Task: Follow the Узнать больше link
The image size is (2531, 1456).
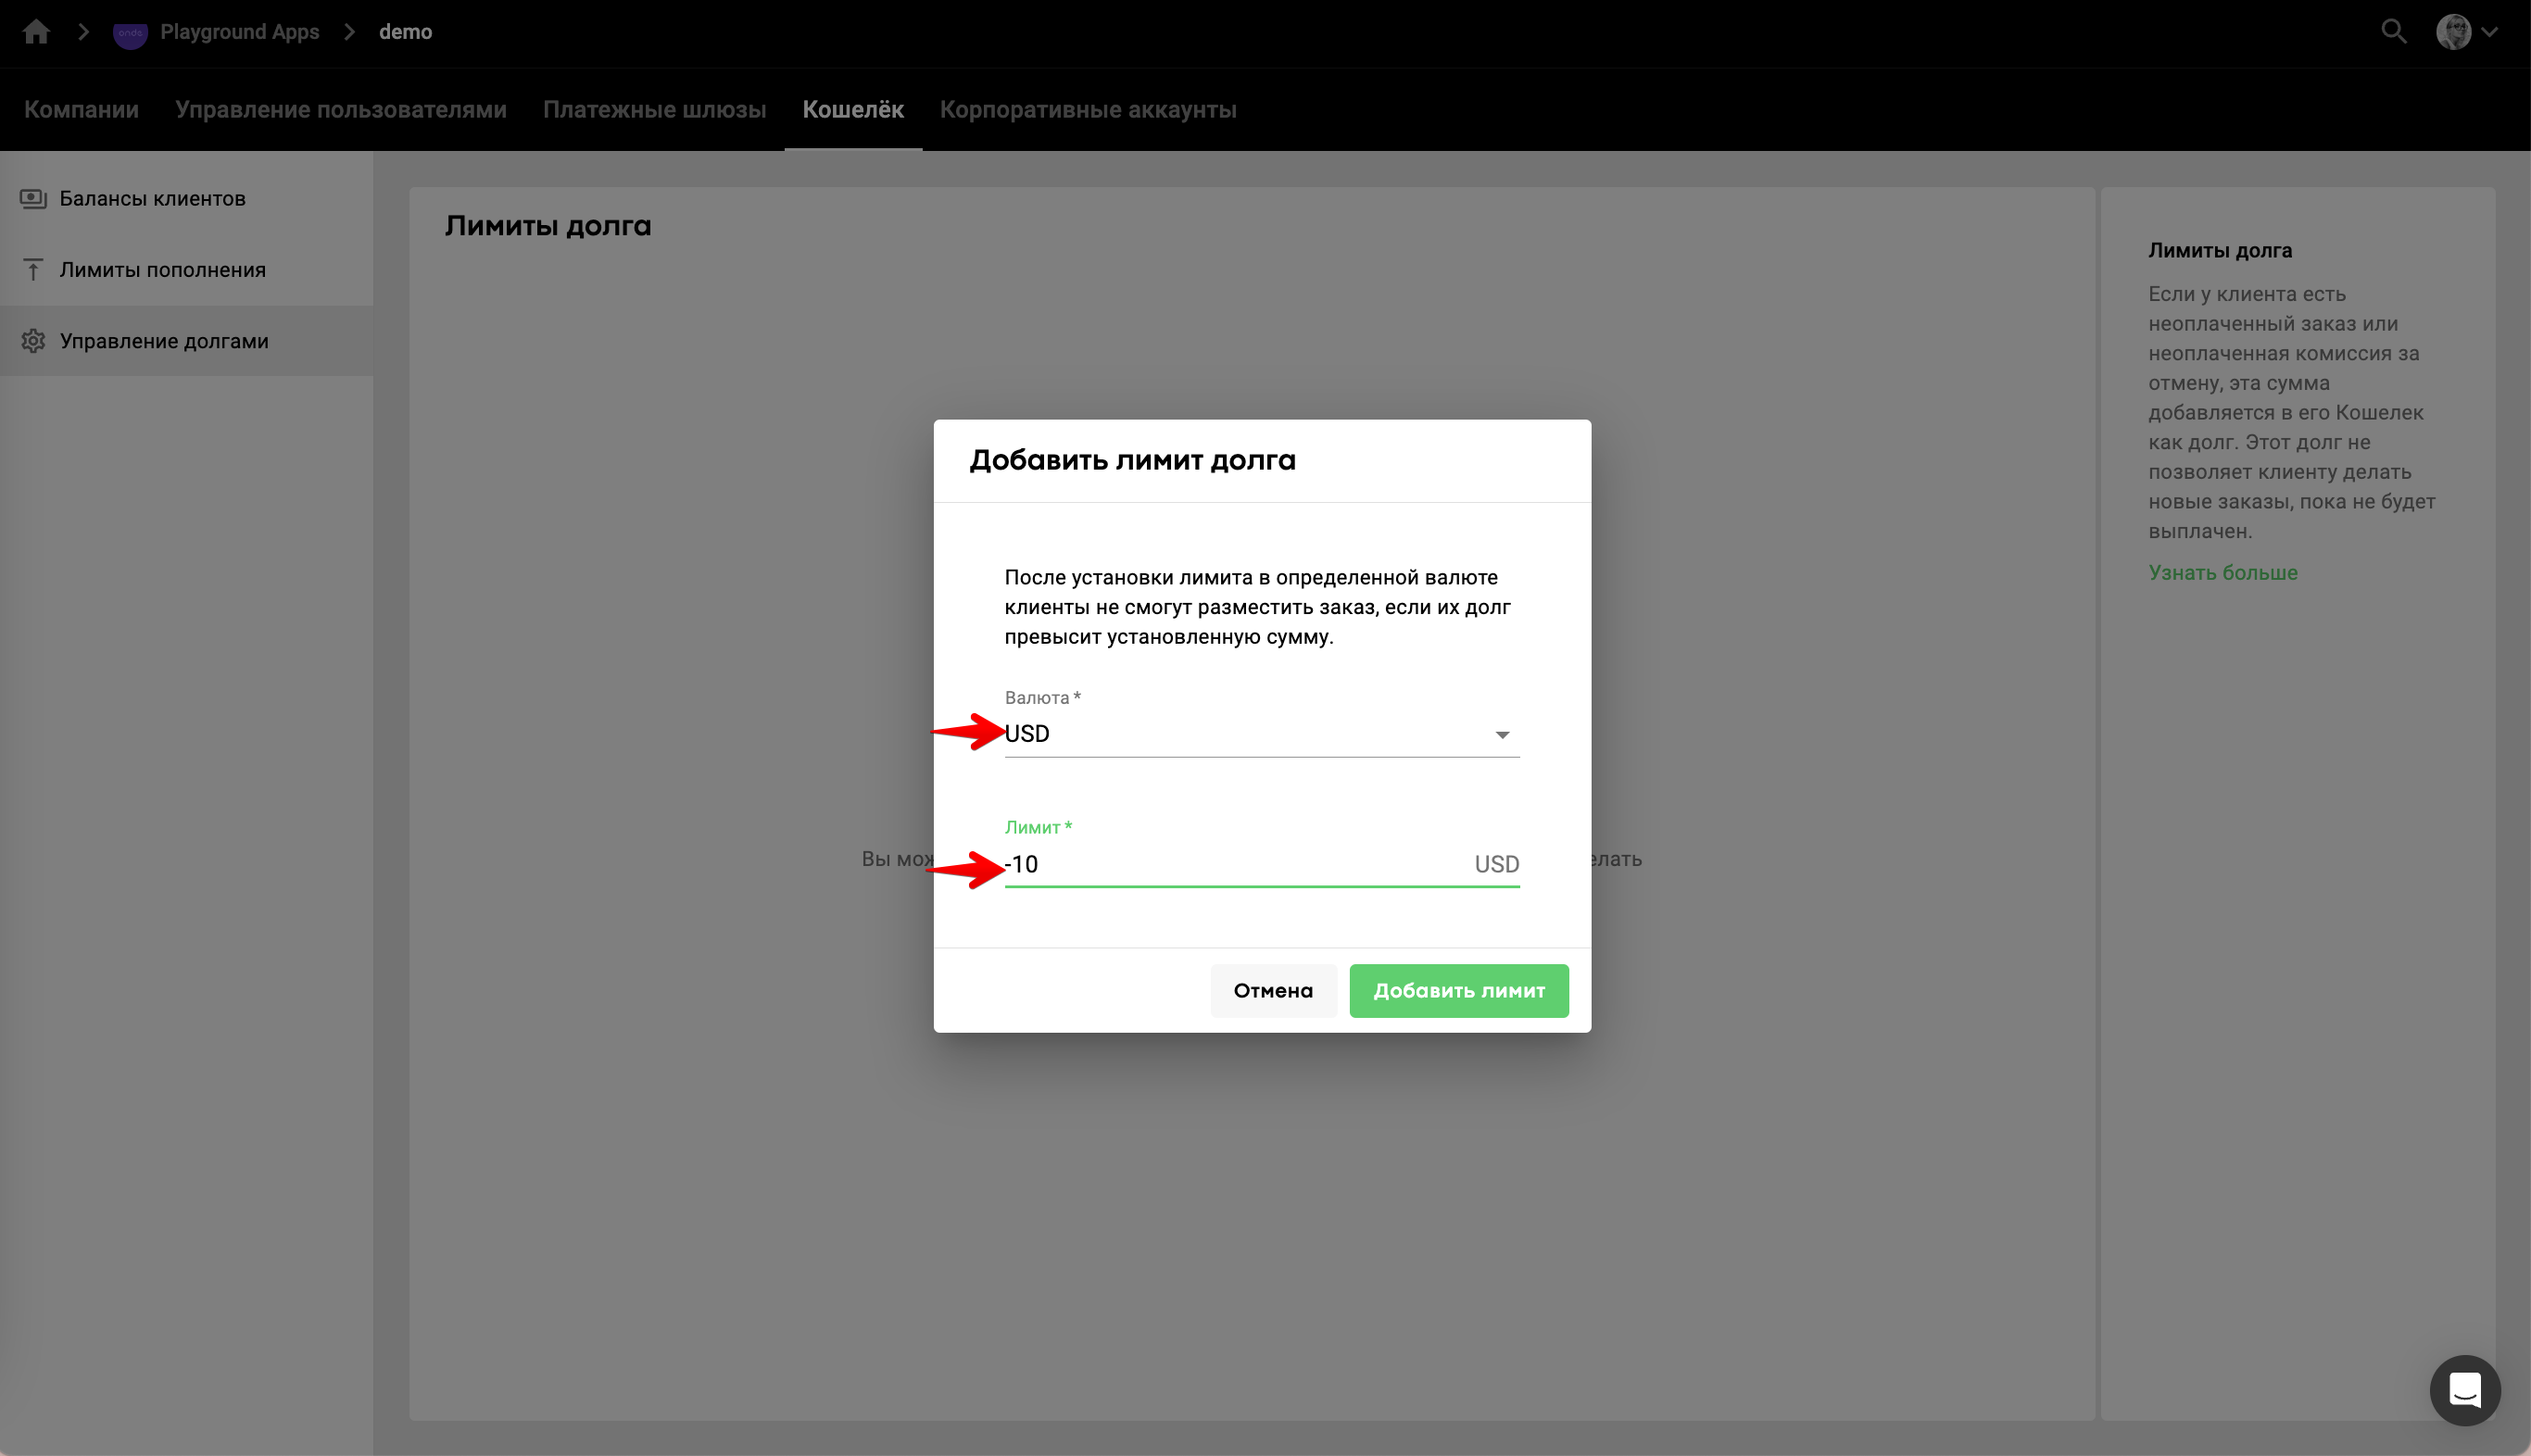Action: (x=2222, y=573)
